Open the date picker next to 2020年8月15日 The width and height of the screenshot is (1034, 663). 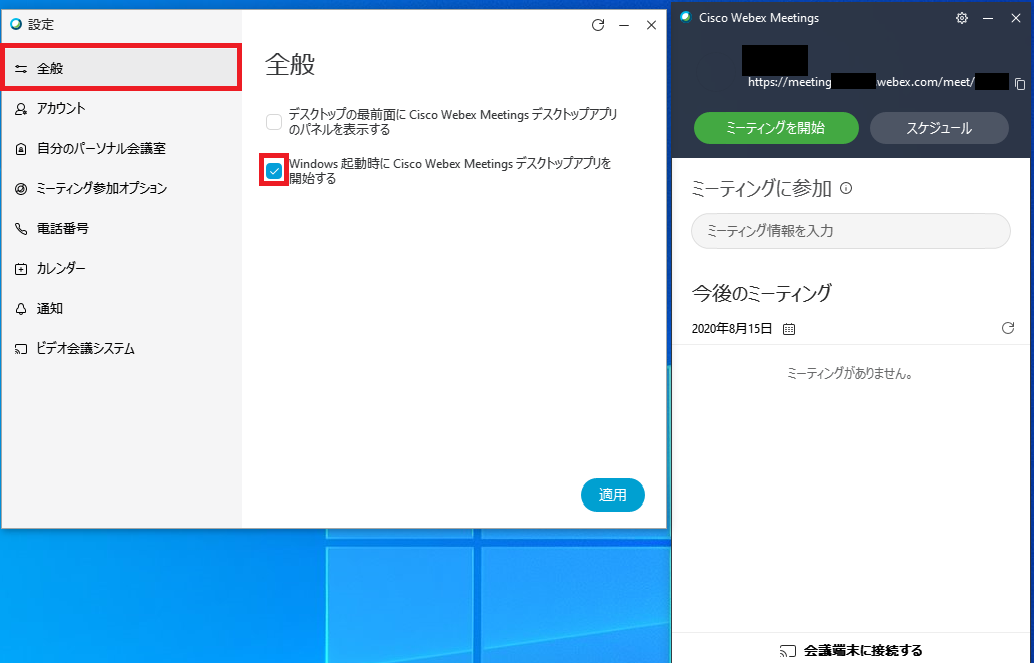point(788,328)
